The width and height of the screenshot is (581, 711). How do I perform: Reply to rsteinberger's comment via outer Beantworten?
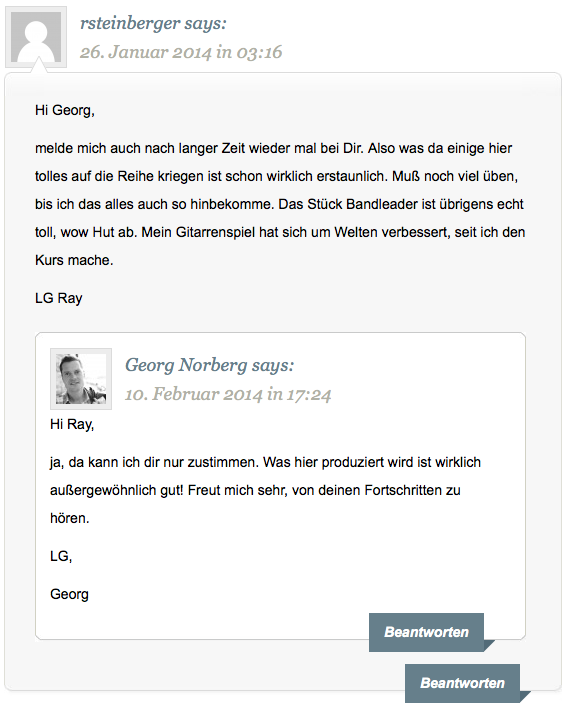coord(462,683)
